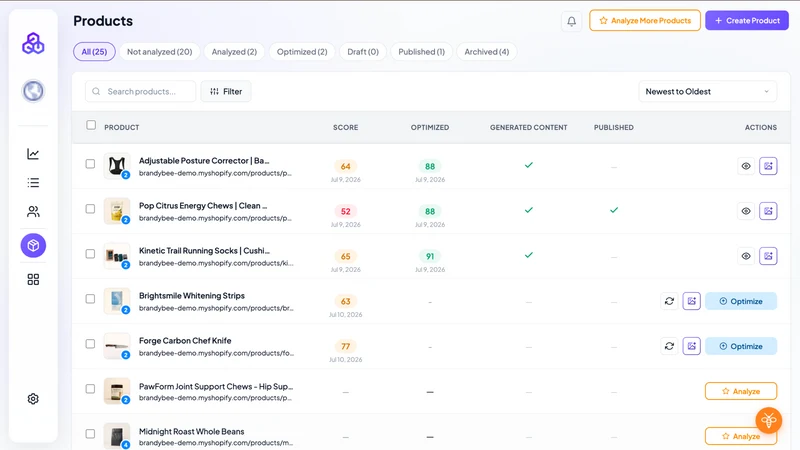Click the GENERATED CONTENT column header

click(x=529, y=127)
